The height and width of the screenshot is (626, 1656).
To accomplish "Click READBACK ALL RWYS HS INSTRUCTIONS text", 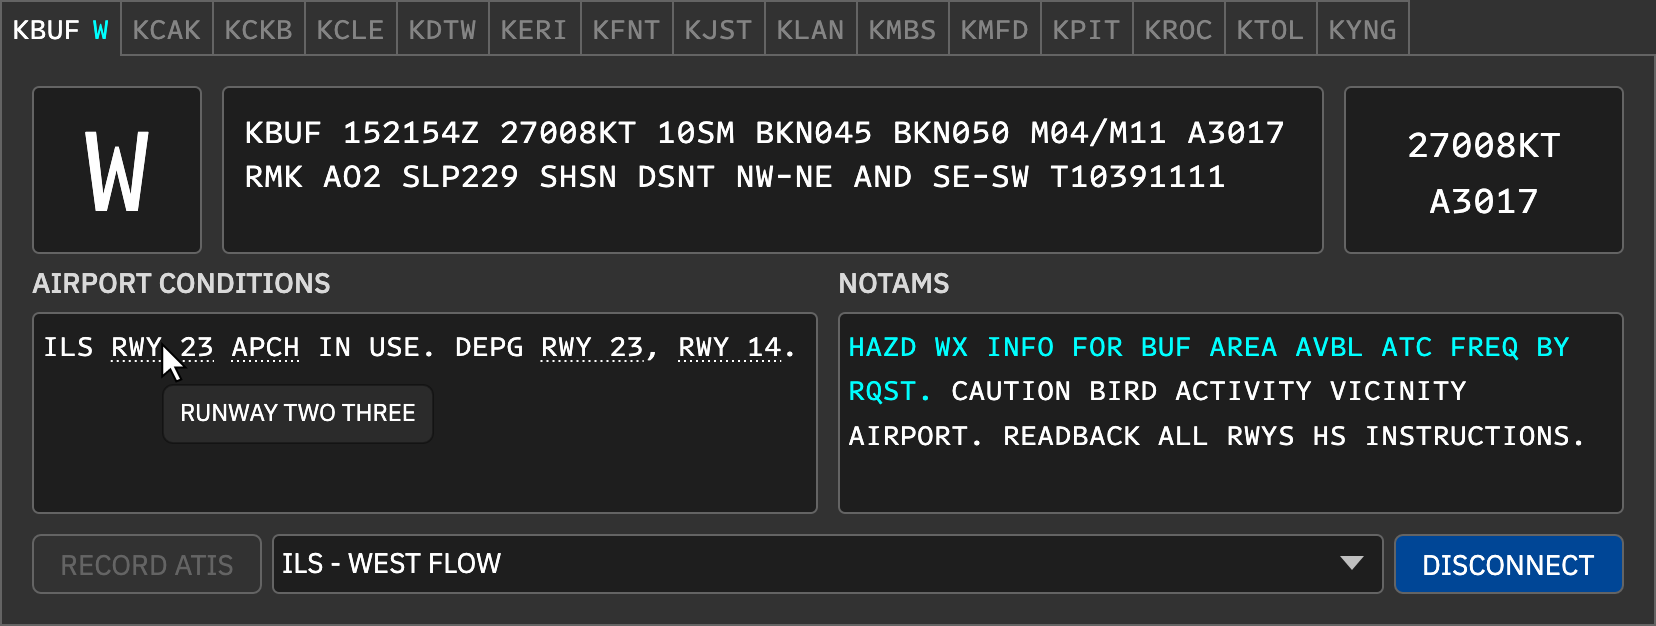I will [x=1295, y=436].
